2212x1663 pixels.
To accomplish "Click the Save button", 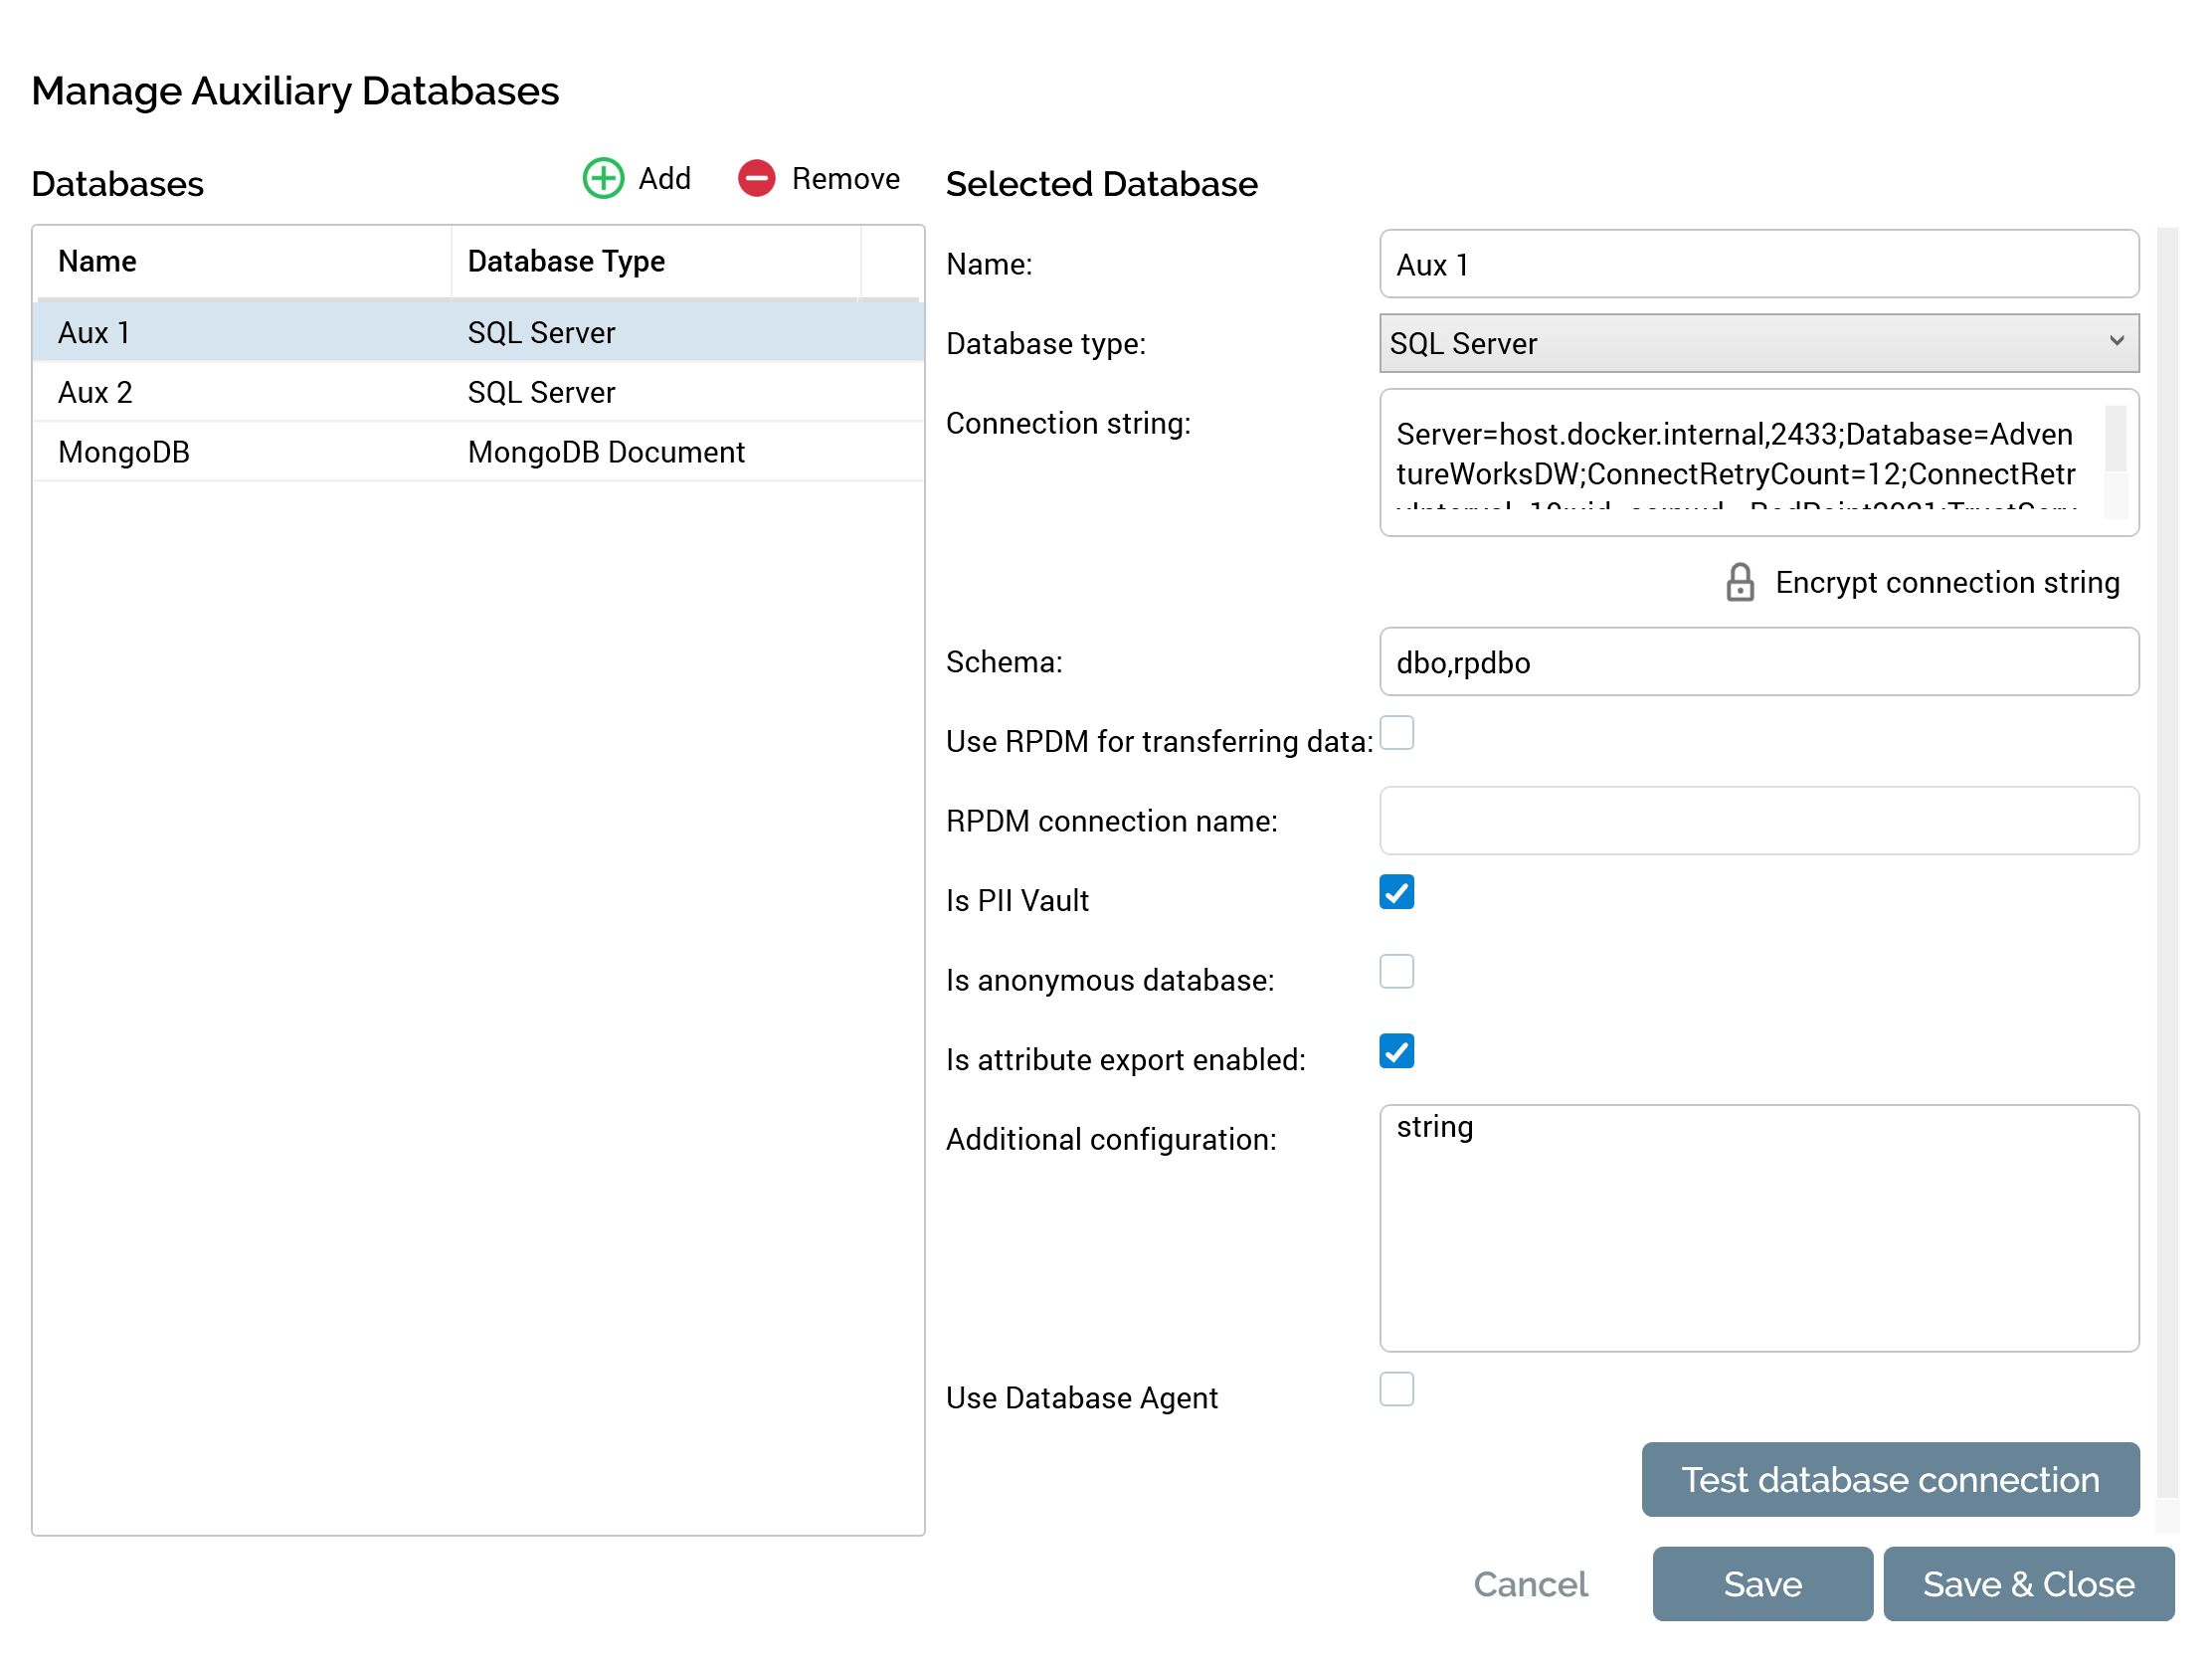I will click(x=1762, y=1584).
